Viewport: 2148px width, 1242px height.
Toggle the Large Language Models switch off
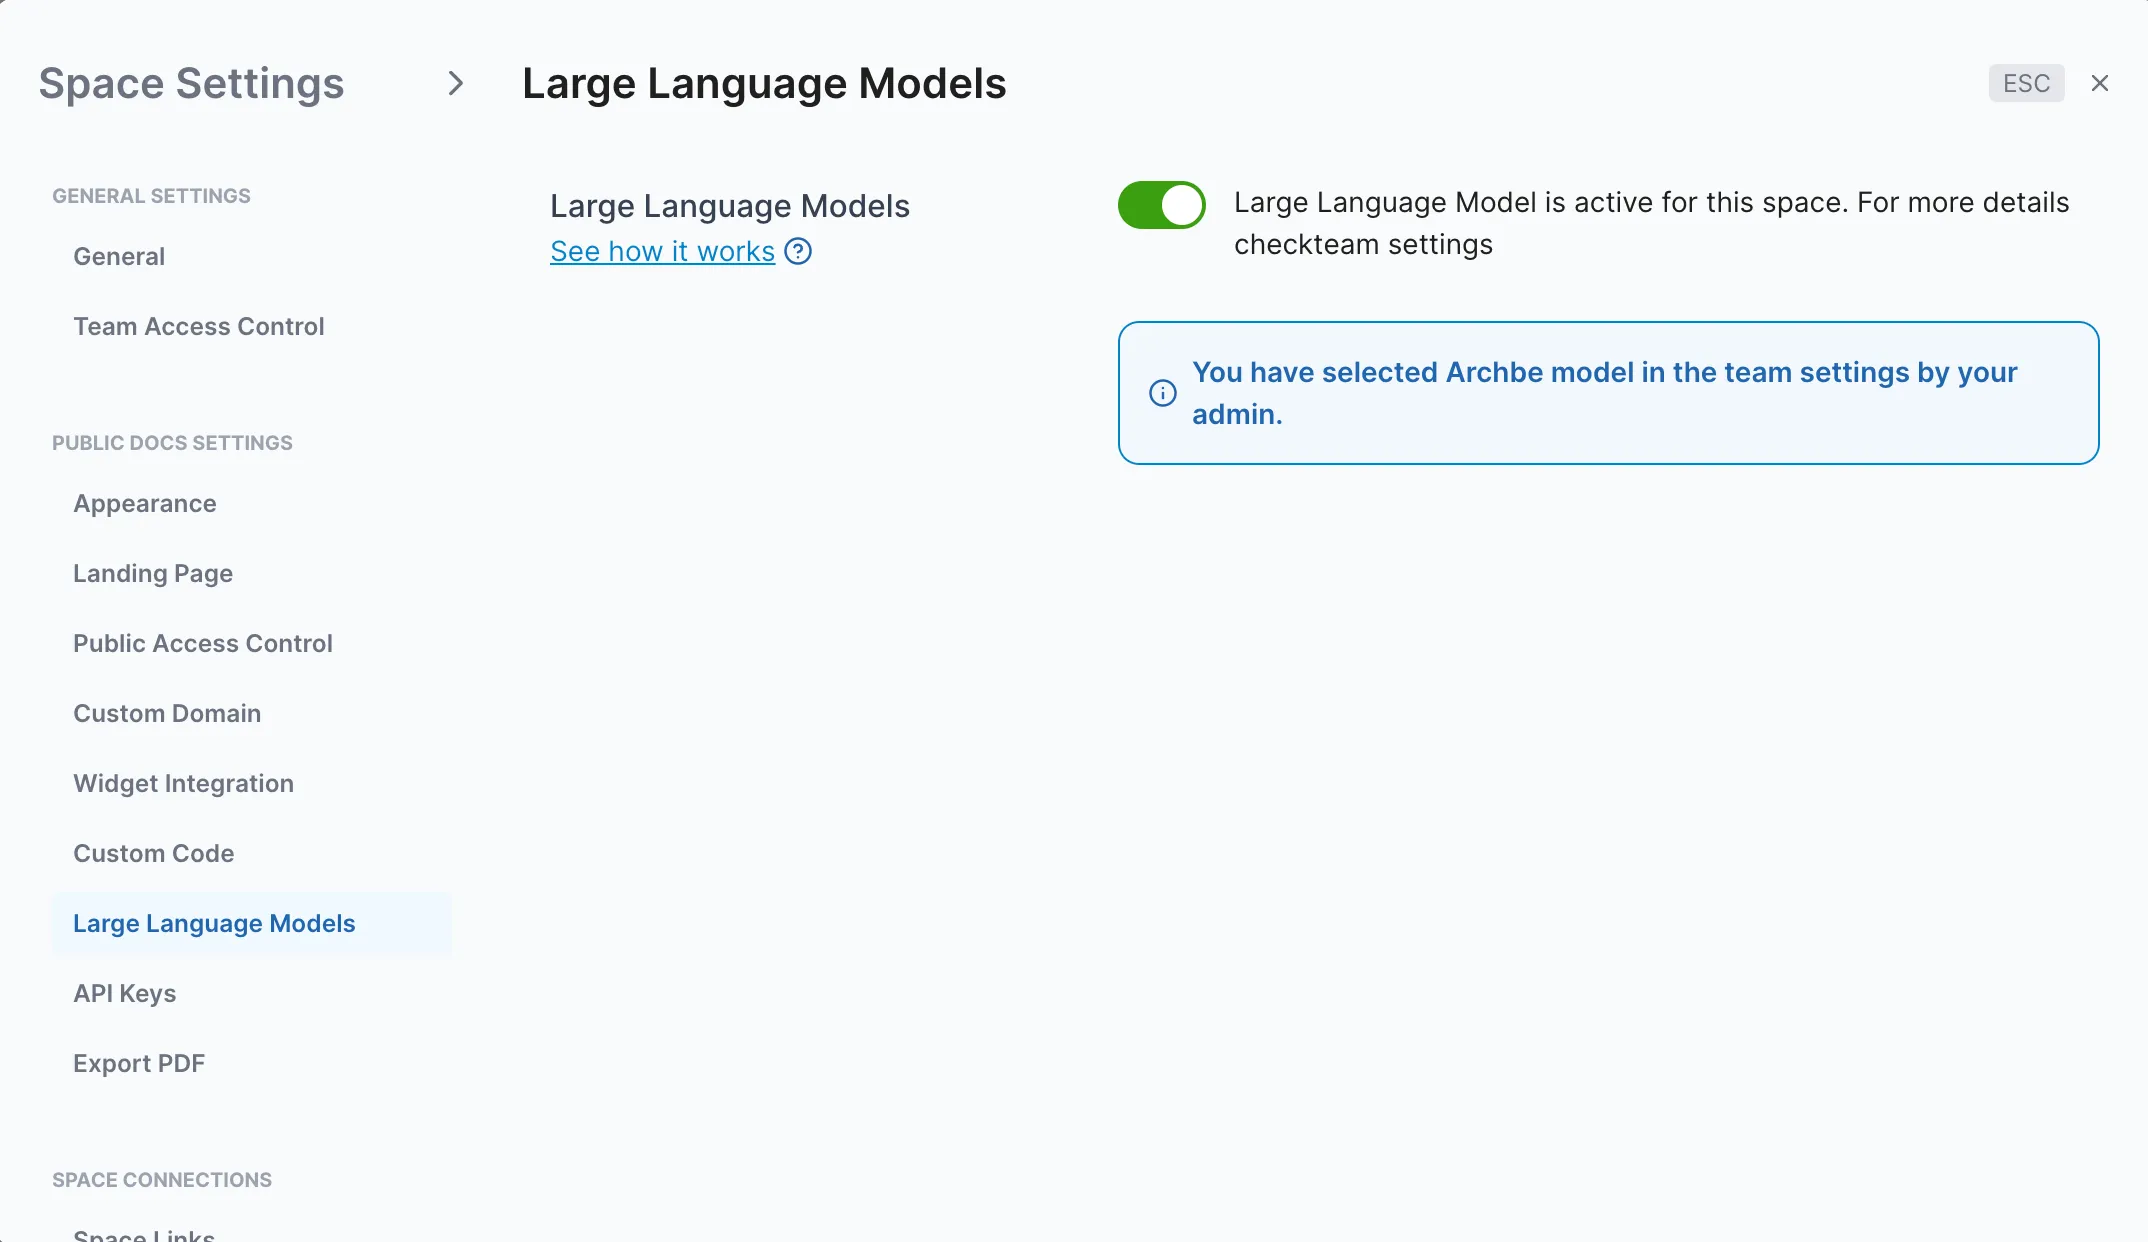click(1161, 205)
